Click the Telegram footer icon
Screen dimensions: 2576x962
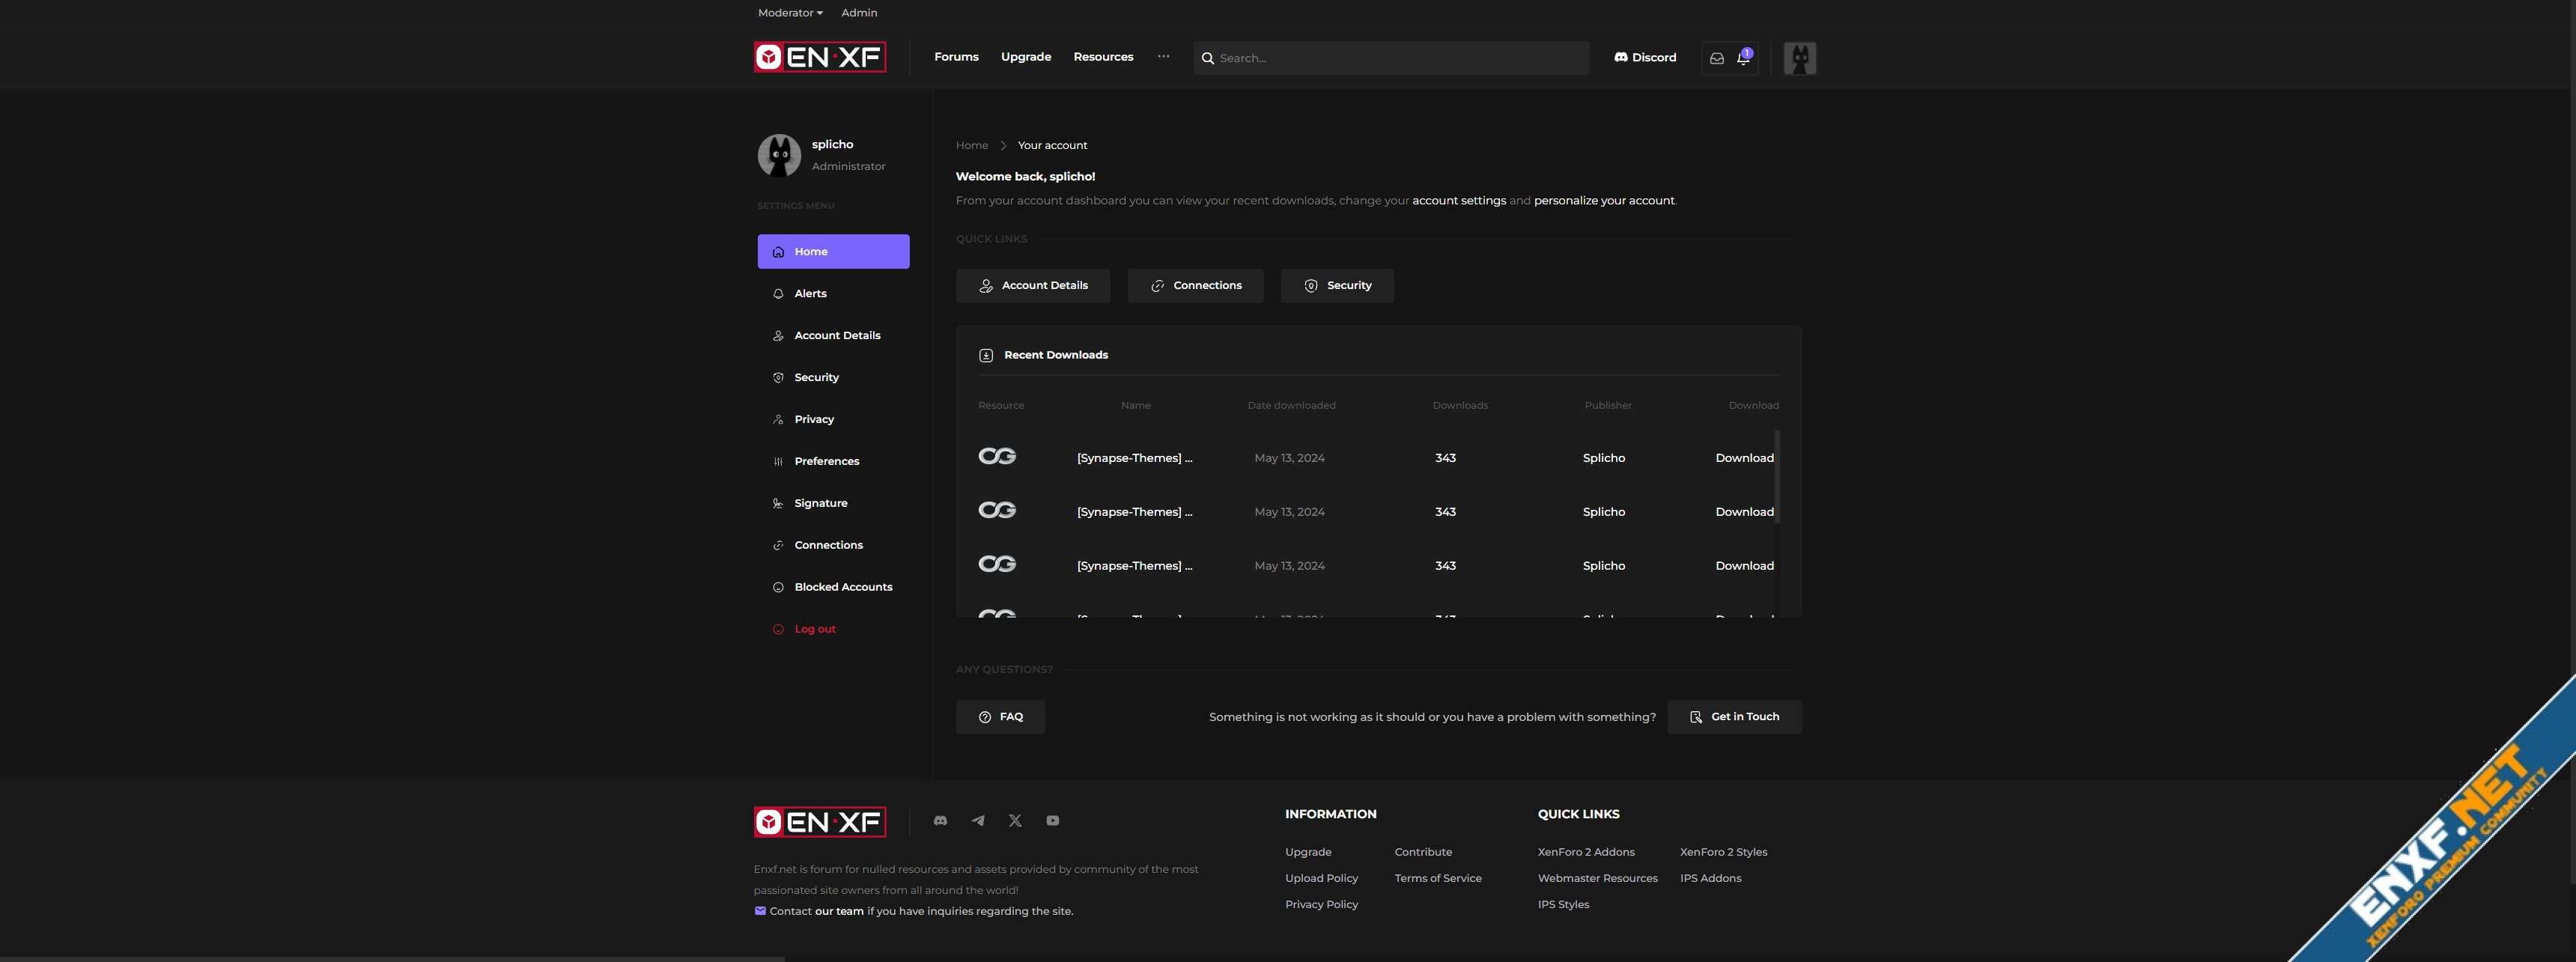click(x=978, y=820)
